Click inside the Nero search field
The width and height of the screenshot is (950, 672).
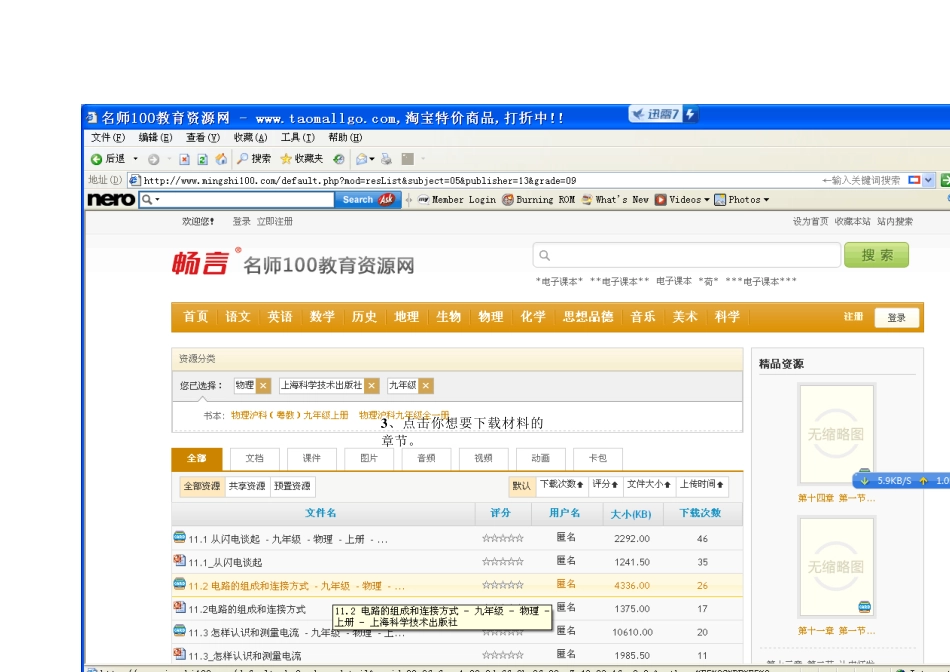(x=236, y=199)
